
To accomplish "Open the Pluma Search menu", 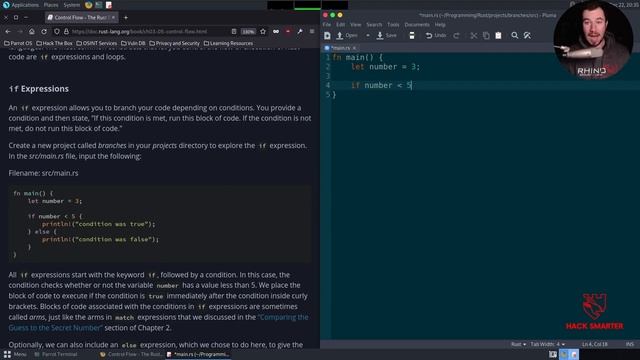I will pyautogui.click(x=374, y=25).
